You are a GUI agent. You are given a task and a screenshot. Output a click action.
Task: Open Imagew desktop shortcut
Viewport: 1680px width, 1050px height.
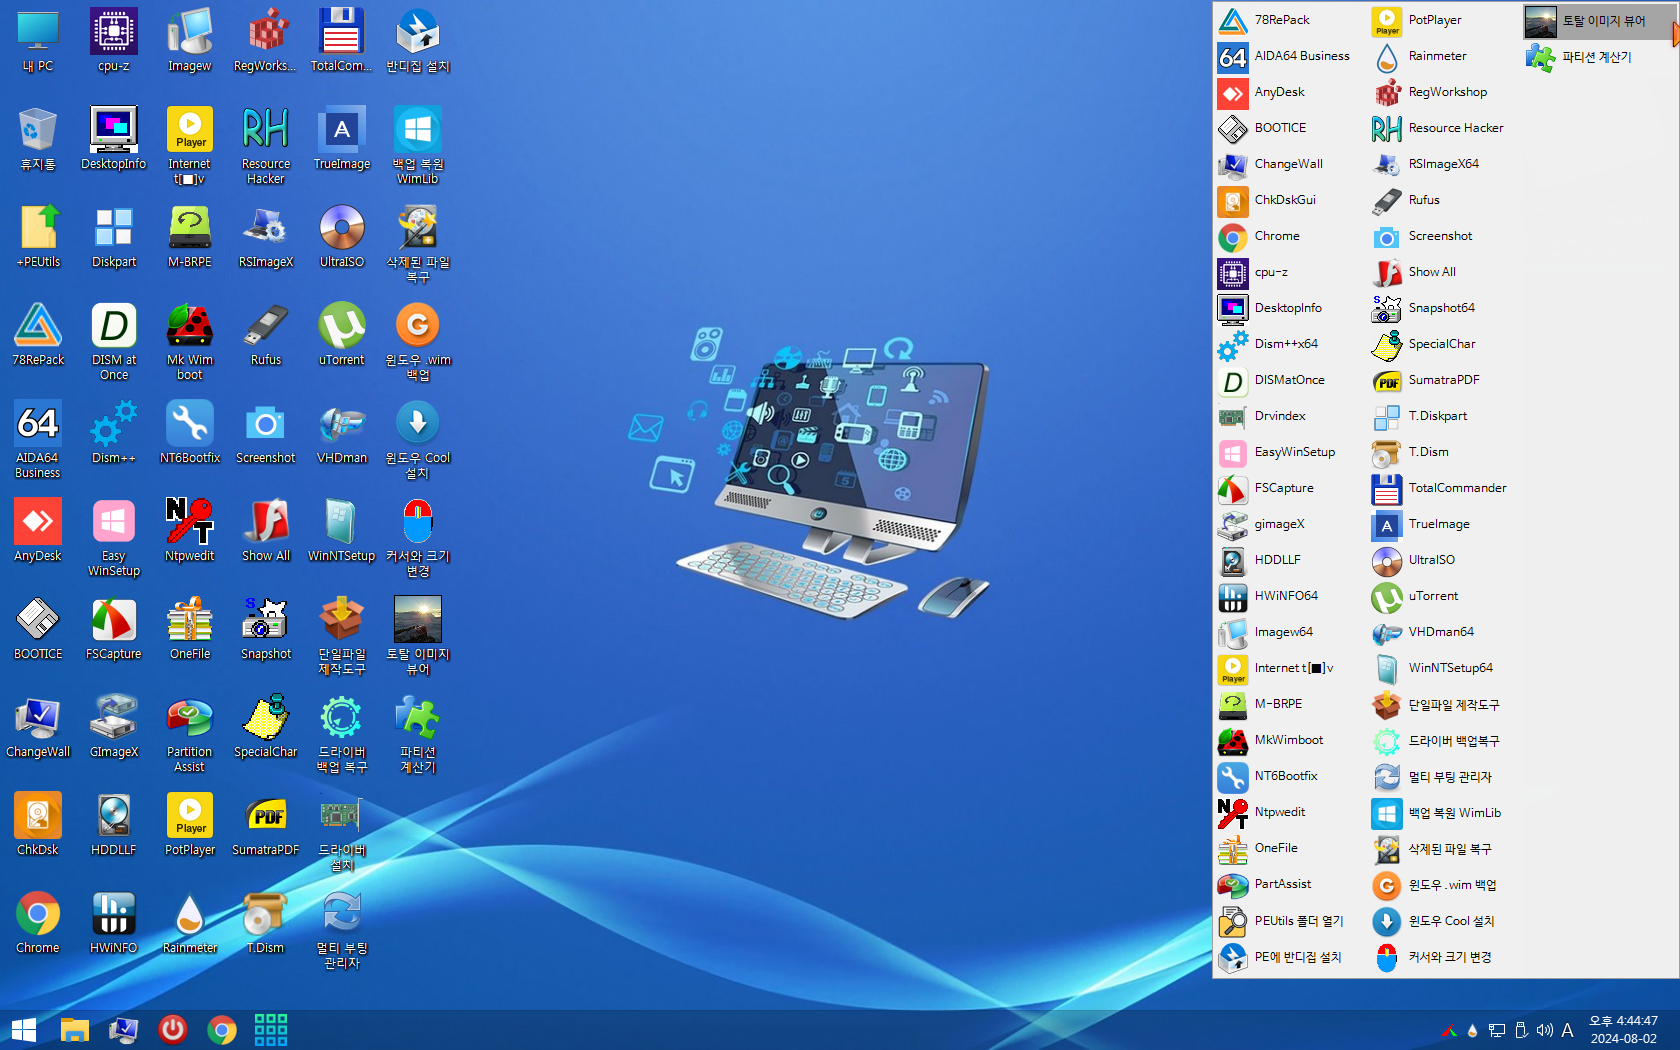pyautogui.click(x=189, y=41)
